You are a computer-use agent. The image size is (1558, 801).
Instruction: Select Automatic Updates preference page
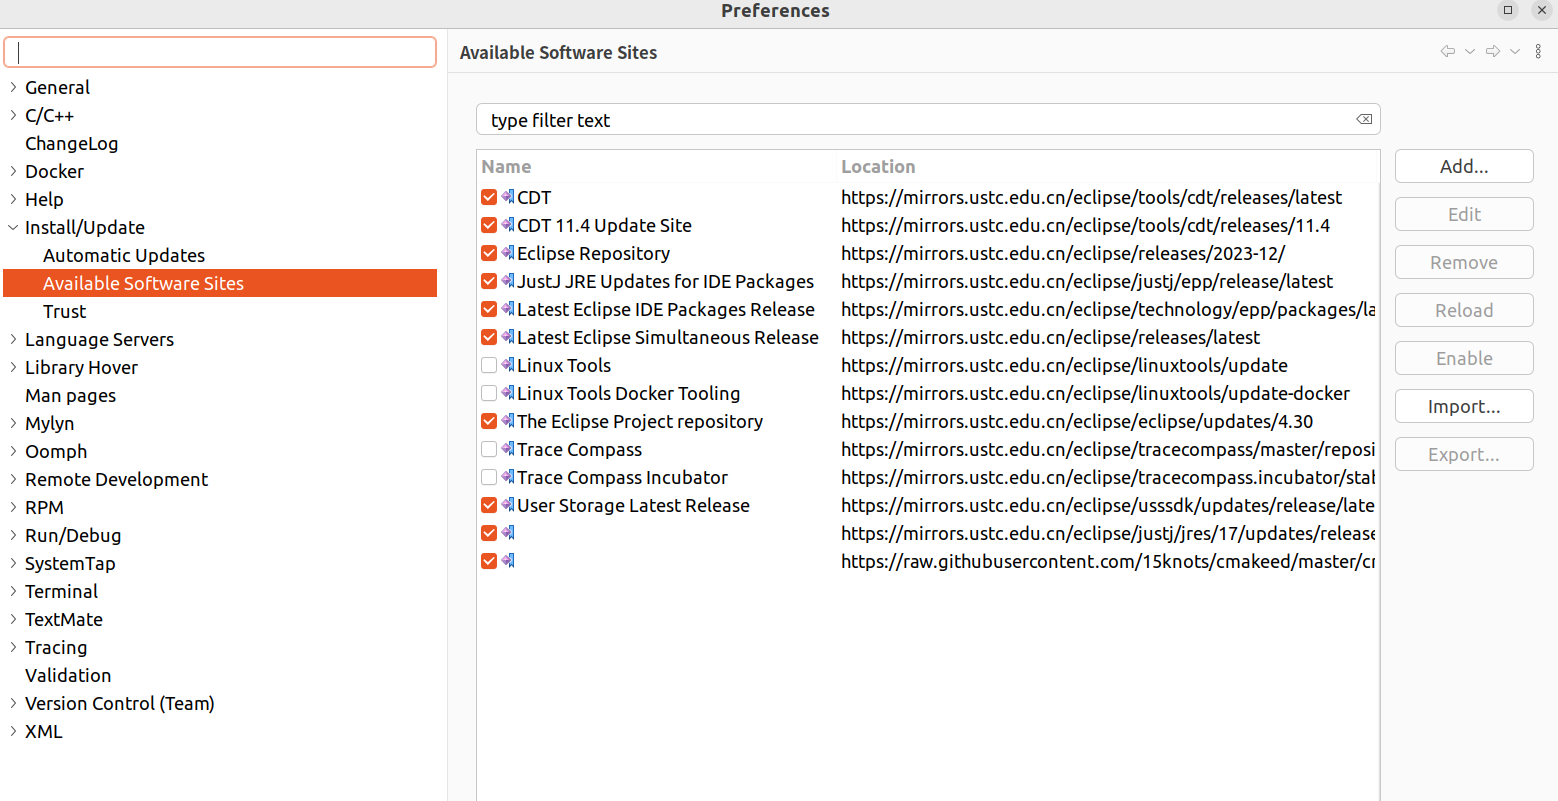pos(124,255)
